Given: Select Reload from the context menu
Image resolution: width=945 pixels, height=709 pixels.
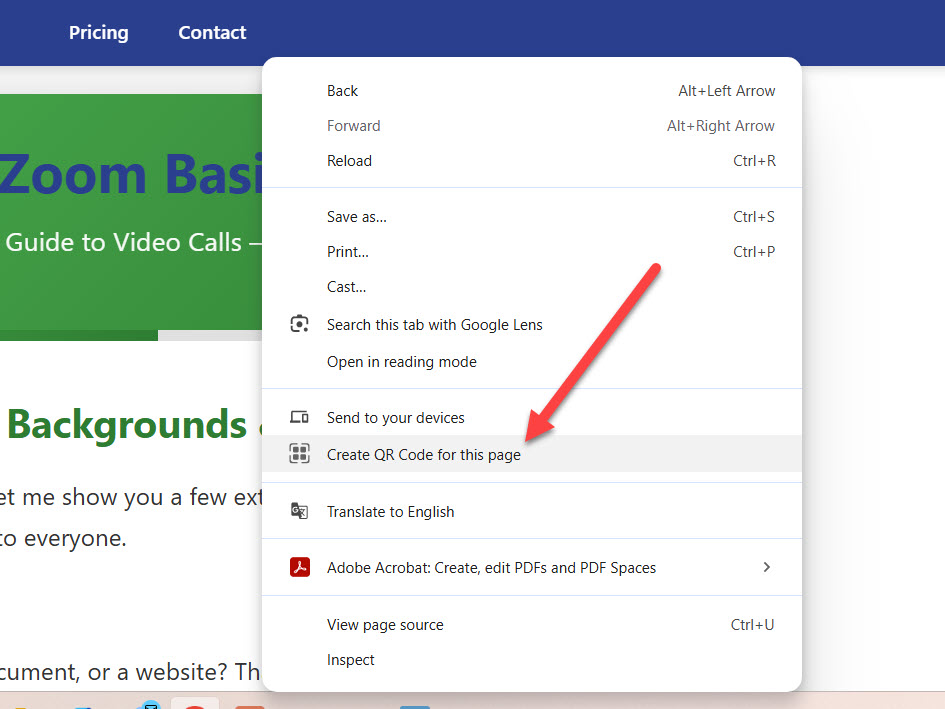Looking at the screenshot, I should [x=349, y=160].
